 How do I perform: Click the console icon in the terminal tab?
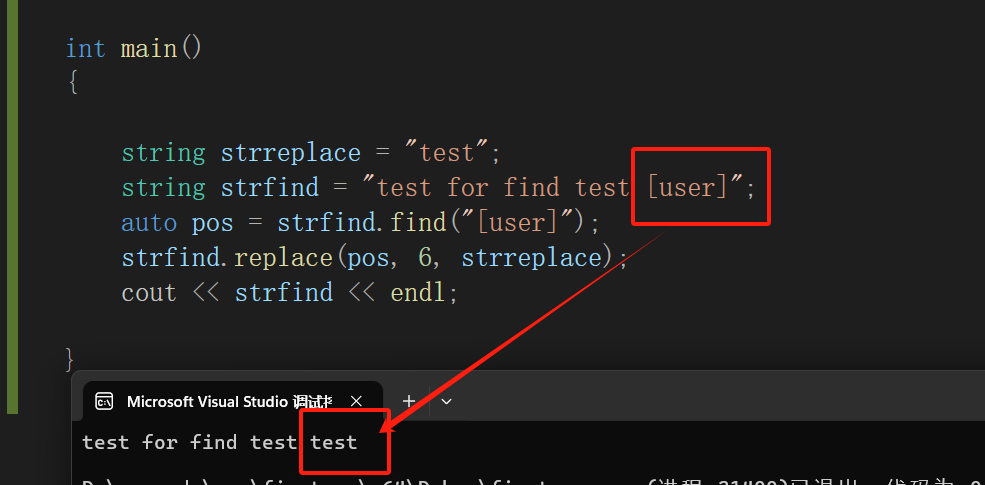tap(104, 401)
